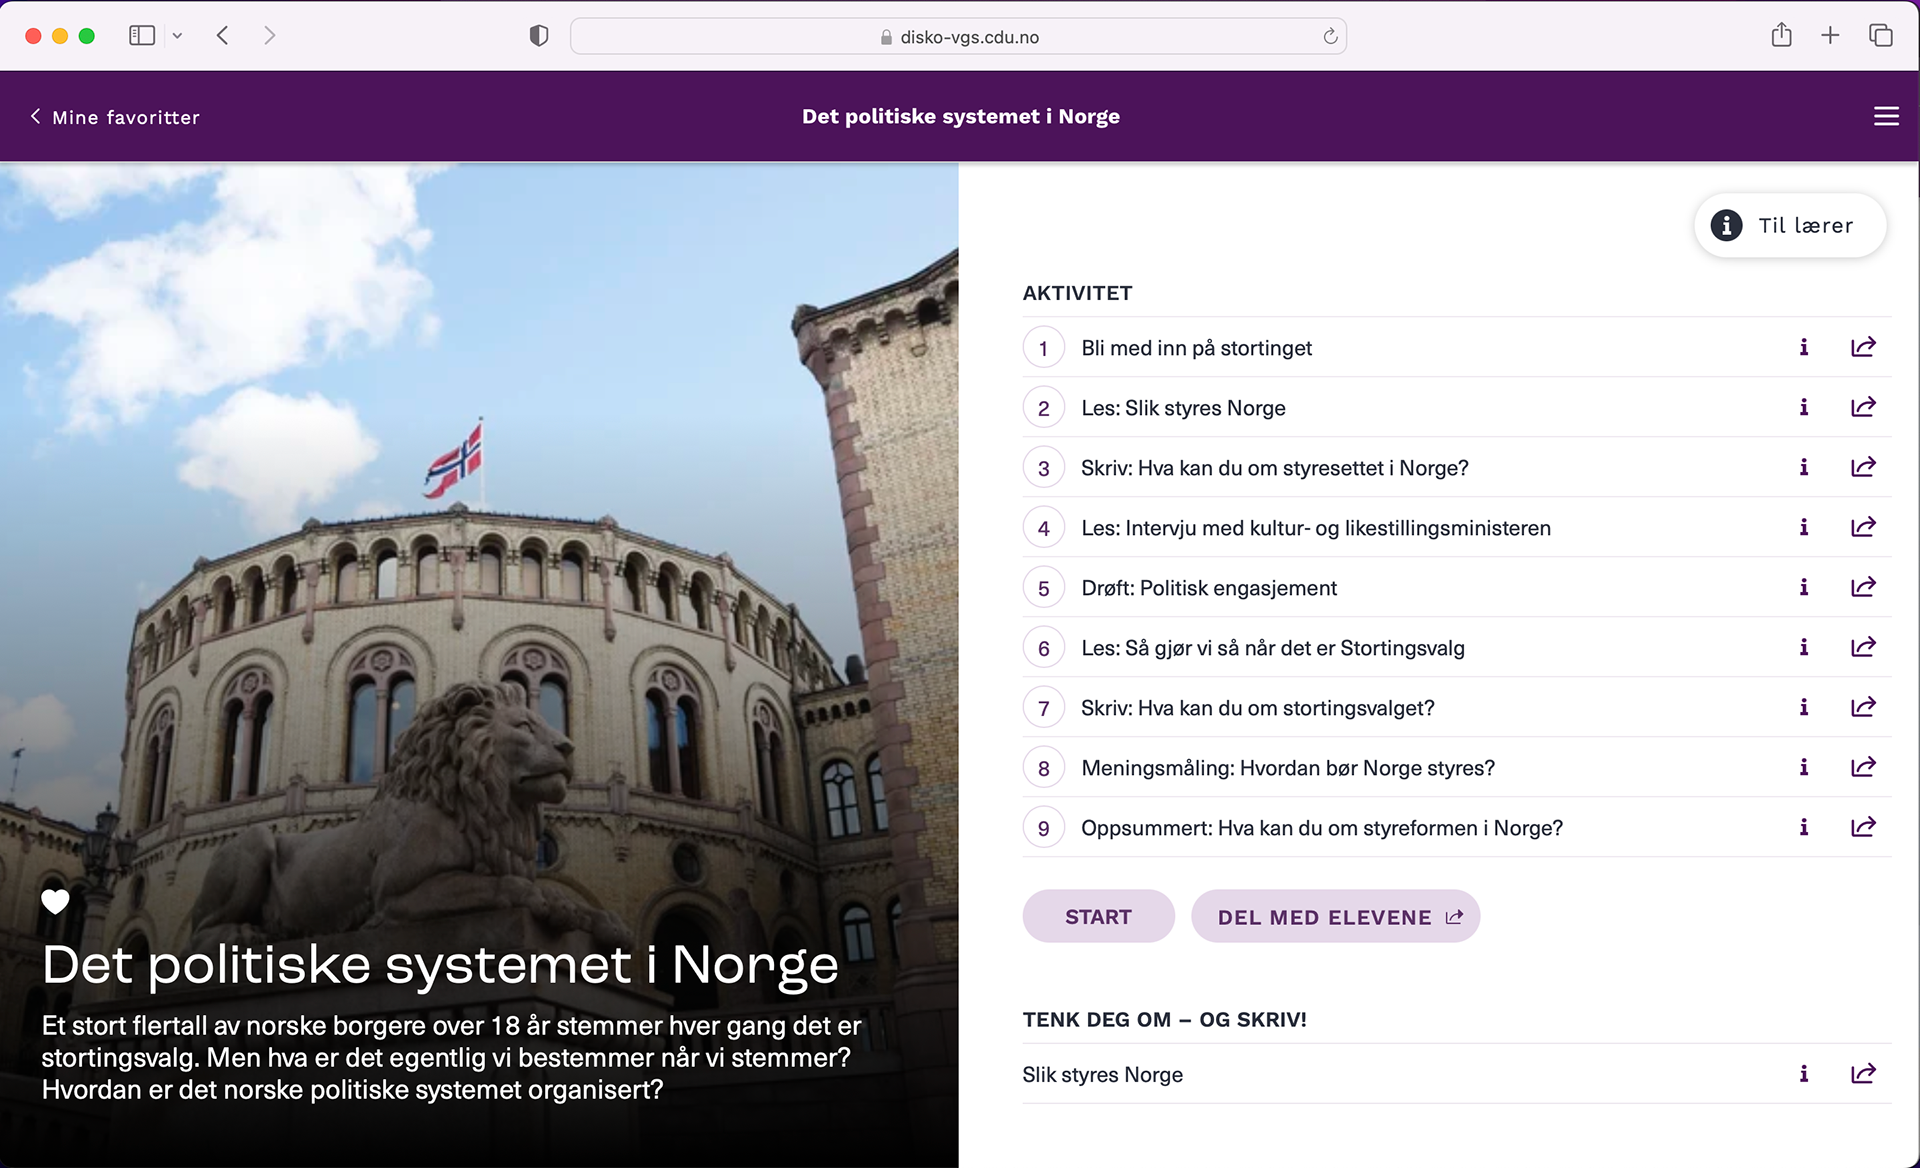Open info for Bli med inn på stortinget
Image resolution: width=1920 pixels, height=1168 pixels.
(x=1804, y=347)
